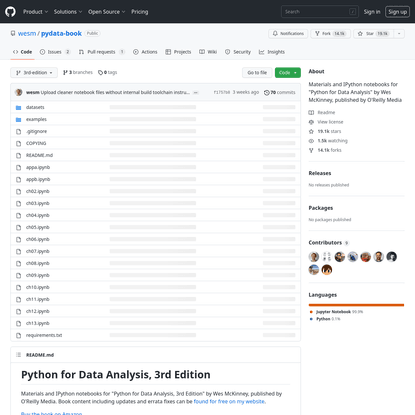Expand the Open Source menu
Screen dimensions: 415x415
pyautogui.click(x=106, y=12)
